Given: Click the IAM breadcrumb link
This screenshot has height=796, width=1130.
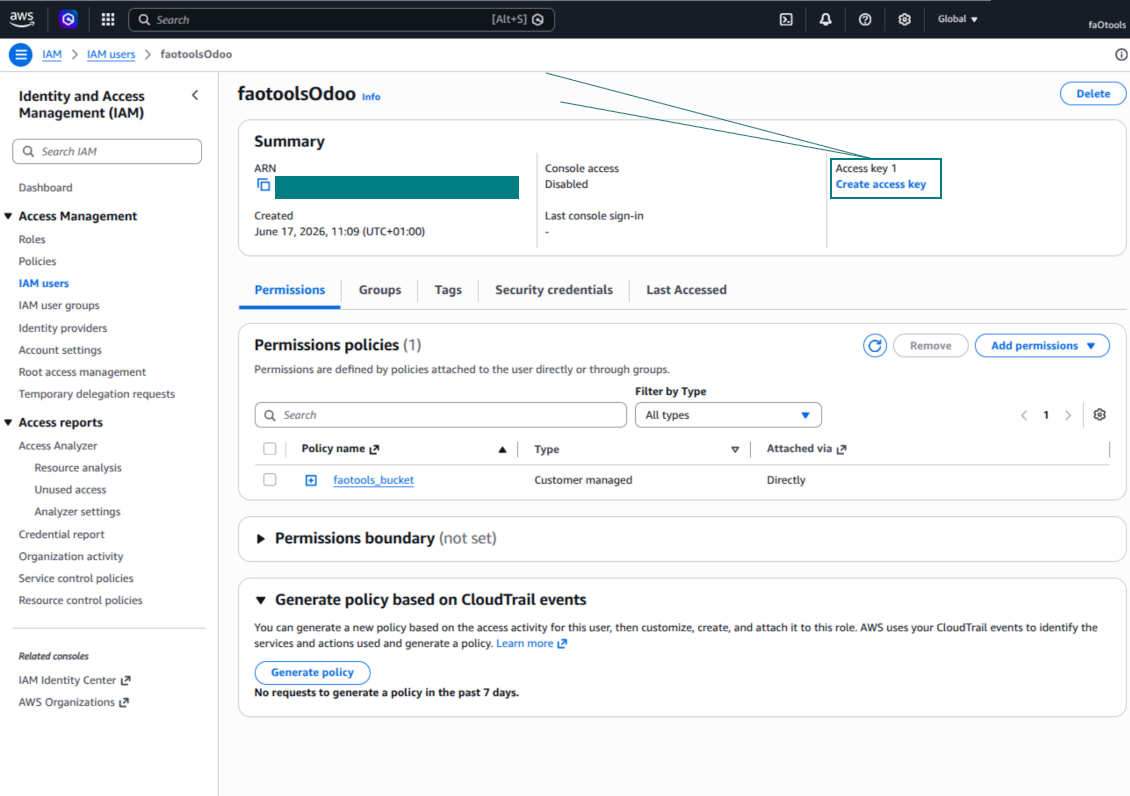Looking at the screenshot, I should 52,54.
